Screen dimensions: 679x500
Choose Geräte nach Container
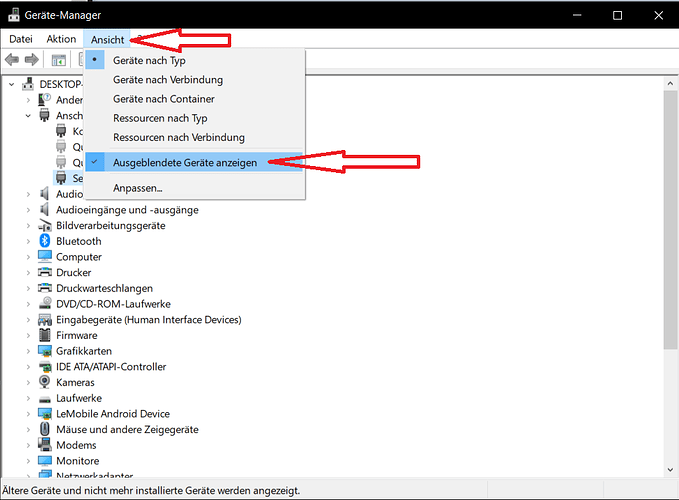195,99
